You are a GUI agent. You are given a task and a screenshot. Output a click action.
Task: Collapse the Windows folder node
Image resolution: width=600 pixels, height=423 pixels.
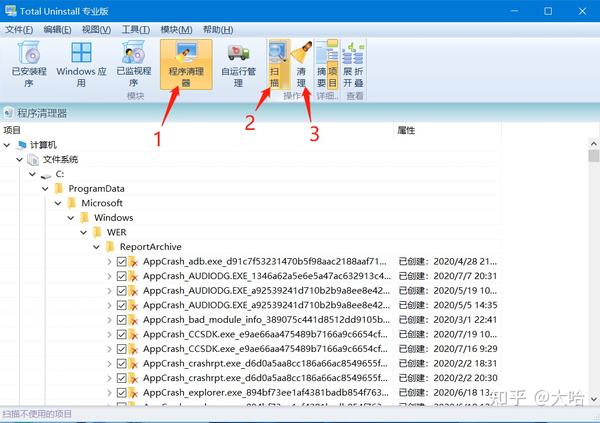coord(71,218)
